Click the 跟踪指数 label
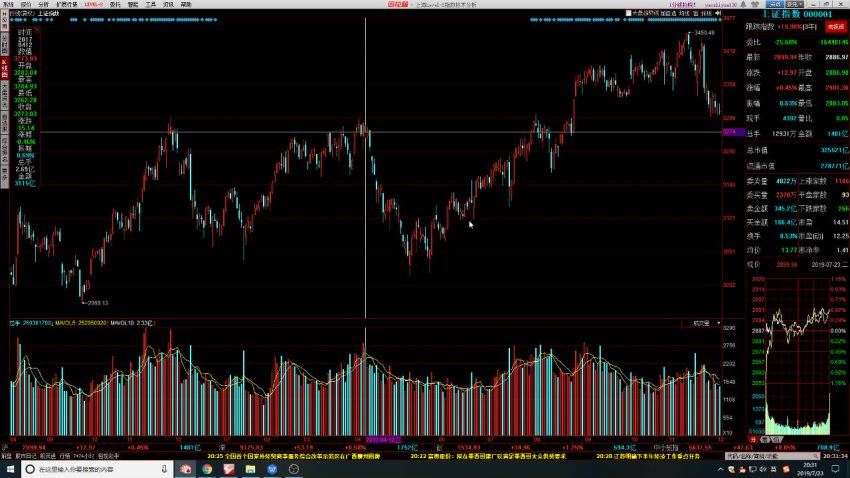 759,27
